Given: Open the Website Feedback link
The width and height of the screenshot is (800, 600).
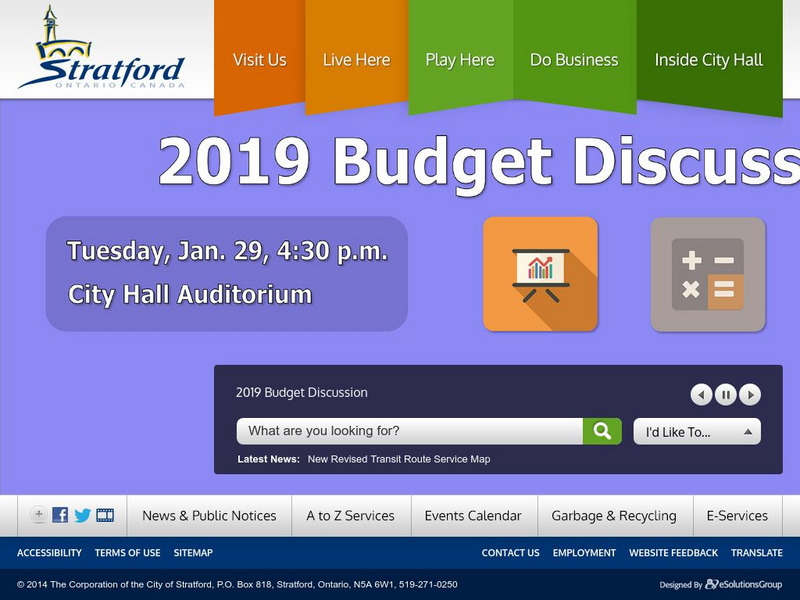Looking at the screenshot, I should click(x=673, y=553).
